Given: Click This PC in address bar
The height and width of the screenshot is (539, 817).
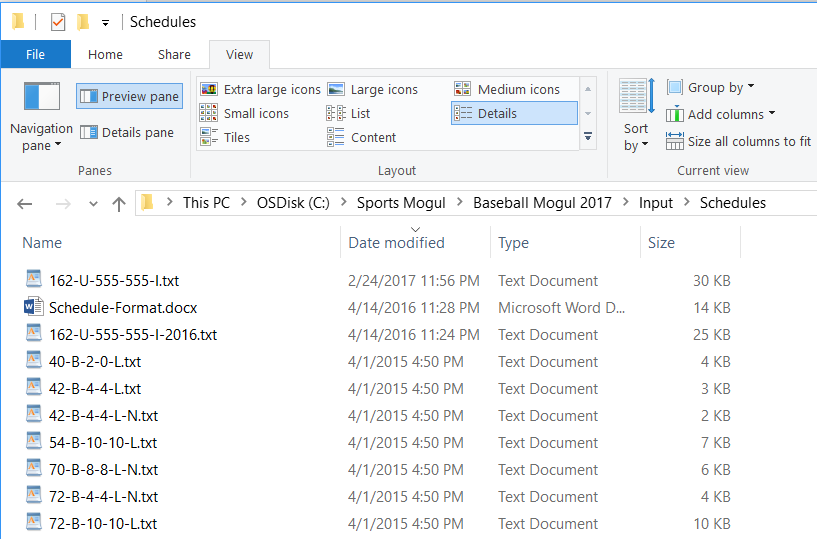Looking at the screenshot, I should pyautogui.click(x=206, y=203).
